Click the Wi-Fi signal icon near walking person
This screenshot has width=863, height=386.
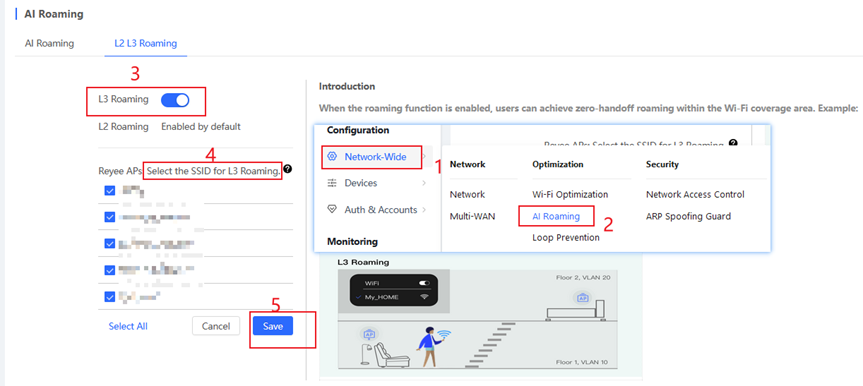[445, 334]
